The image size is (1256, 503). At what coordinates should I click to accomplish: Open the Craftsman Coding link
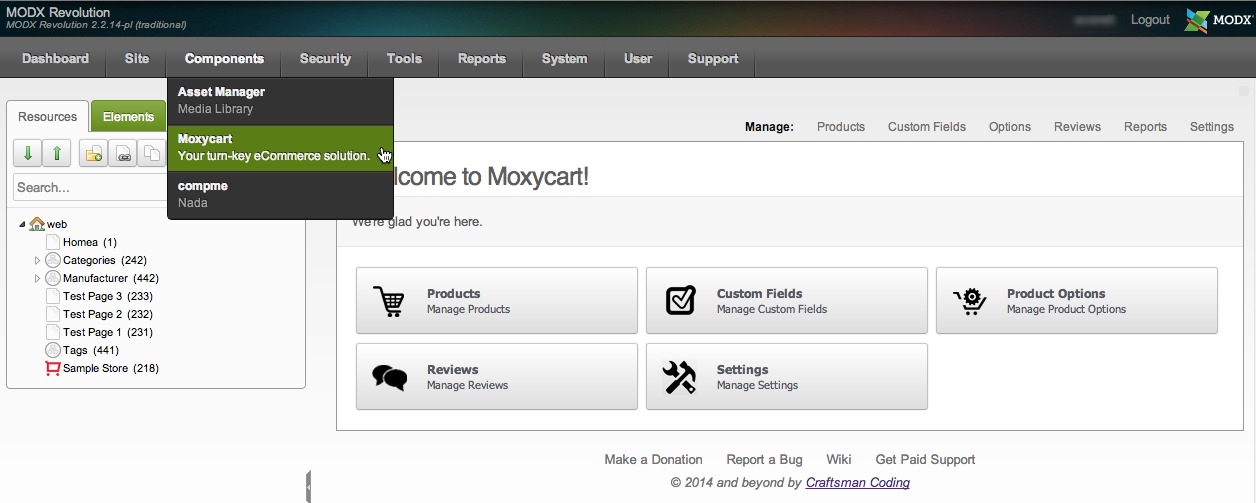click(x=858, y=483)
